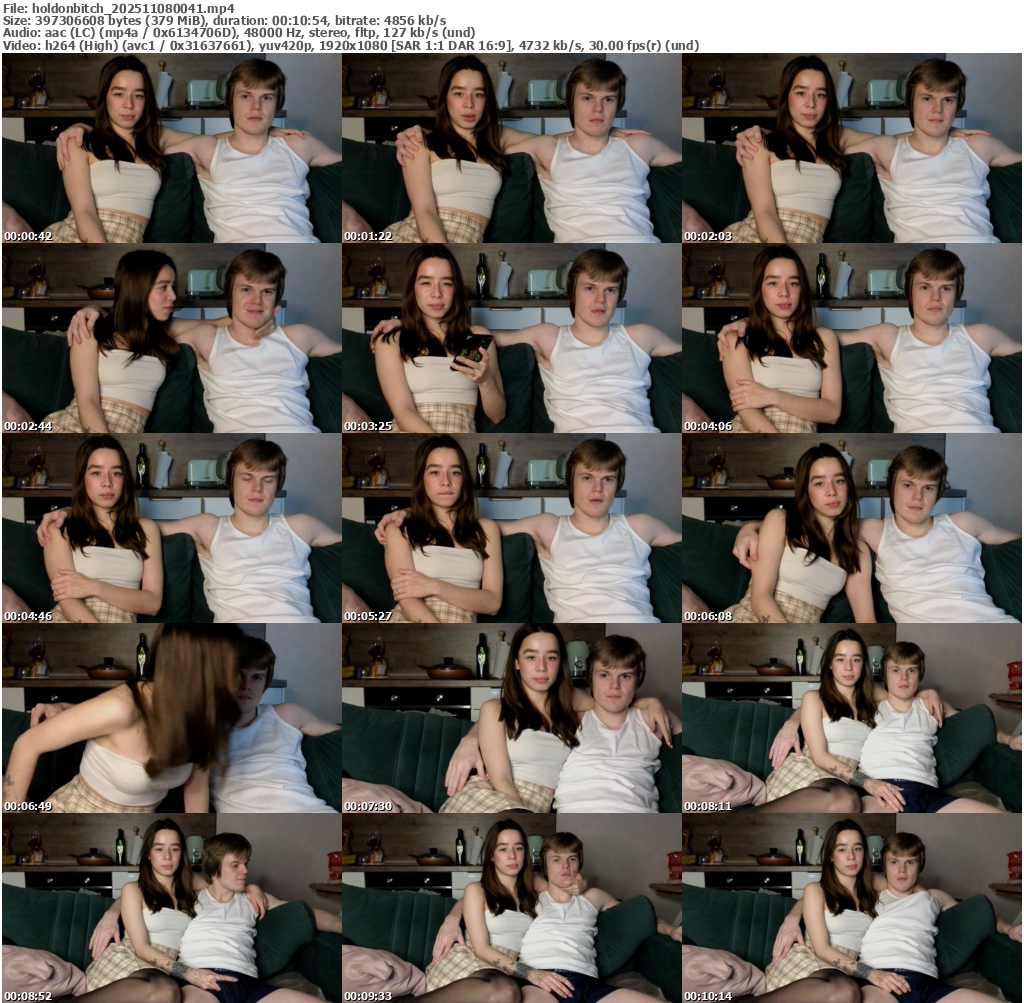The image size is (1024, 1003).
Task: Select the thumbnail frame stamped 00:01:22
Action: [x=511, y=148]
